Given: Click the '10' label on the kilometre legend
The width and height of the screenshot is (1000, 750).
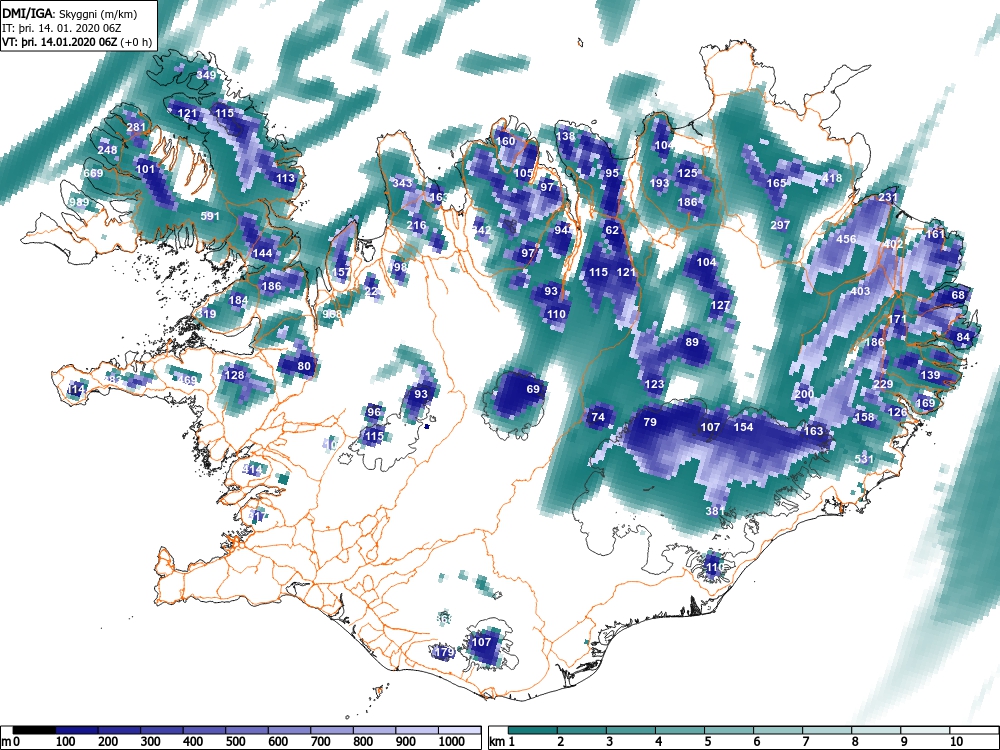Looking at the screenshot, I should (x=956, y=742).
